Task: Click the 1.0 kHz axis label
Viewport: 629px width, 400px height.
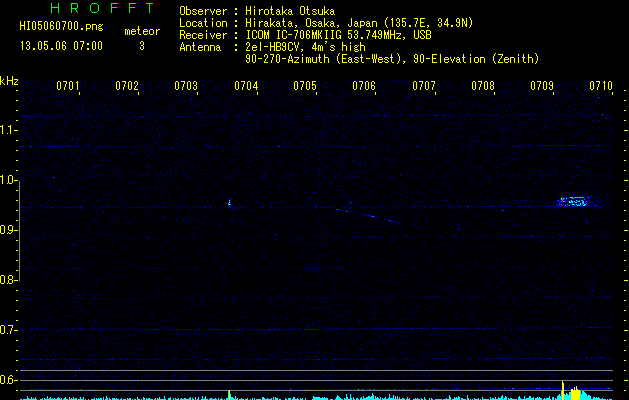Action: coord(9,180)
